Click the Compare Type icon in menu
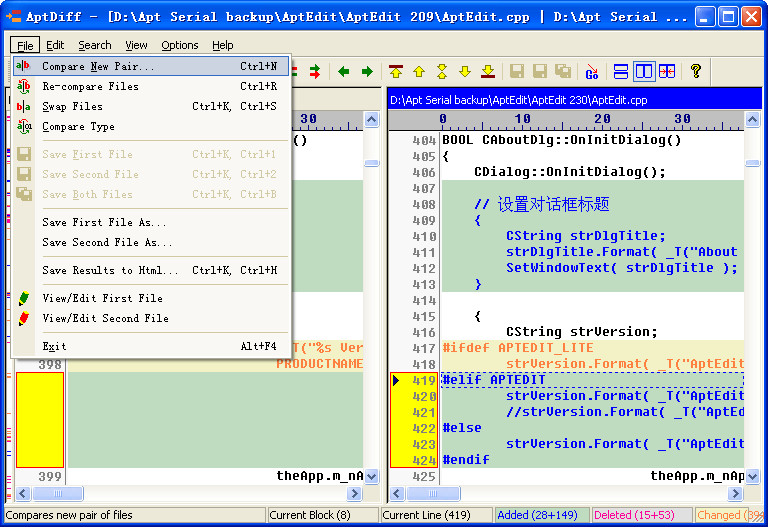 click(24, 126)
